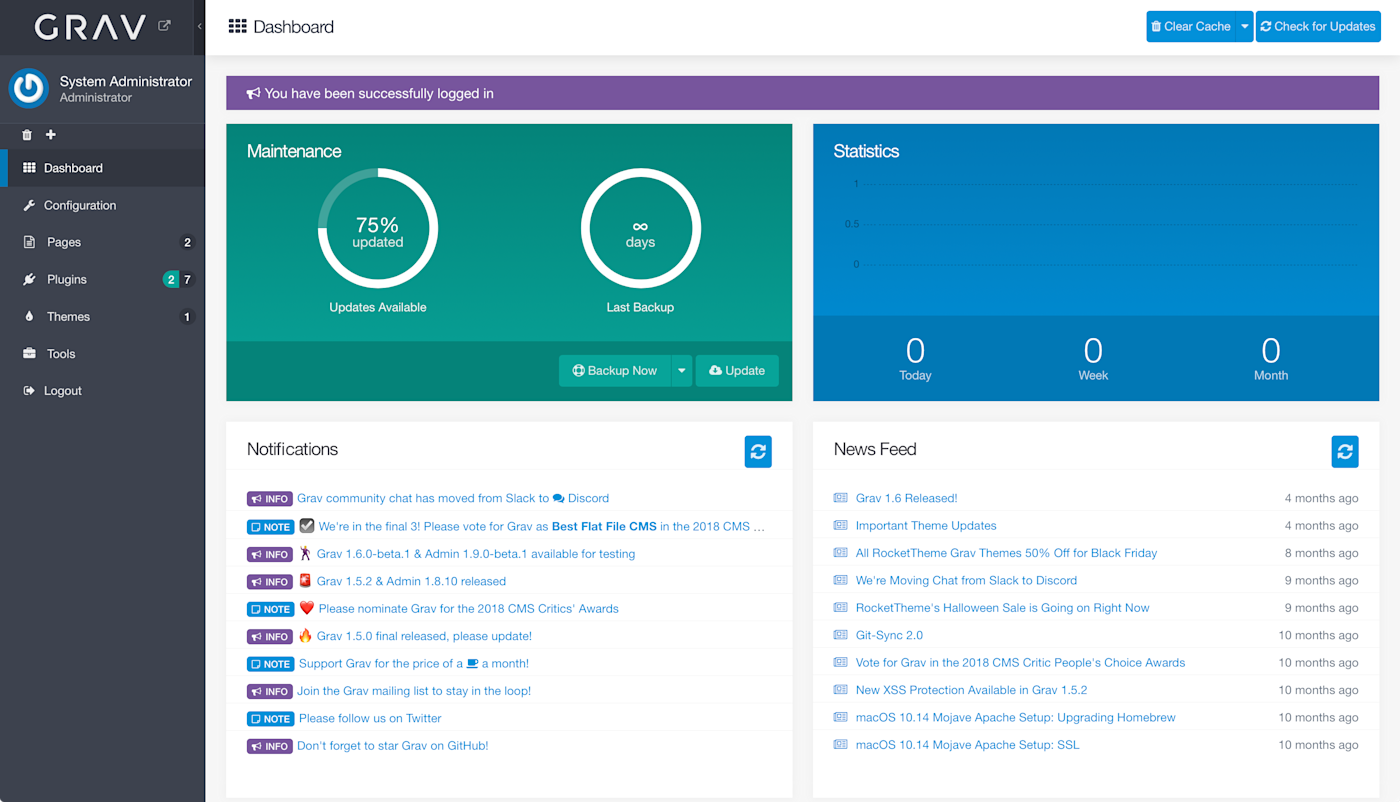This screenshot has width=1400, height=802.
Task: Click the Themes count badge showing 1
Action: [x=187, y=317]
